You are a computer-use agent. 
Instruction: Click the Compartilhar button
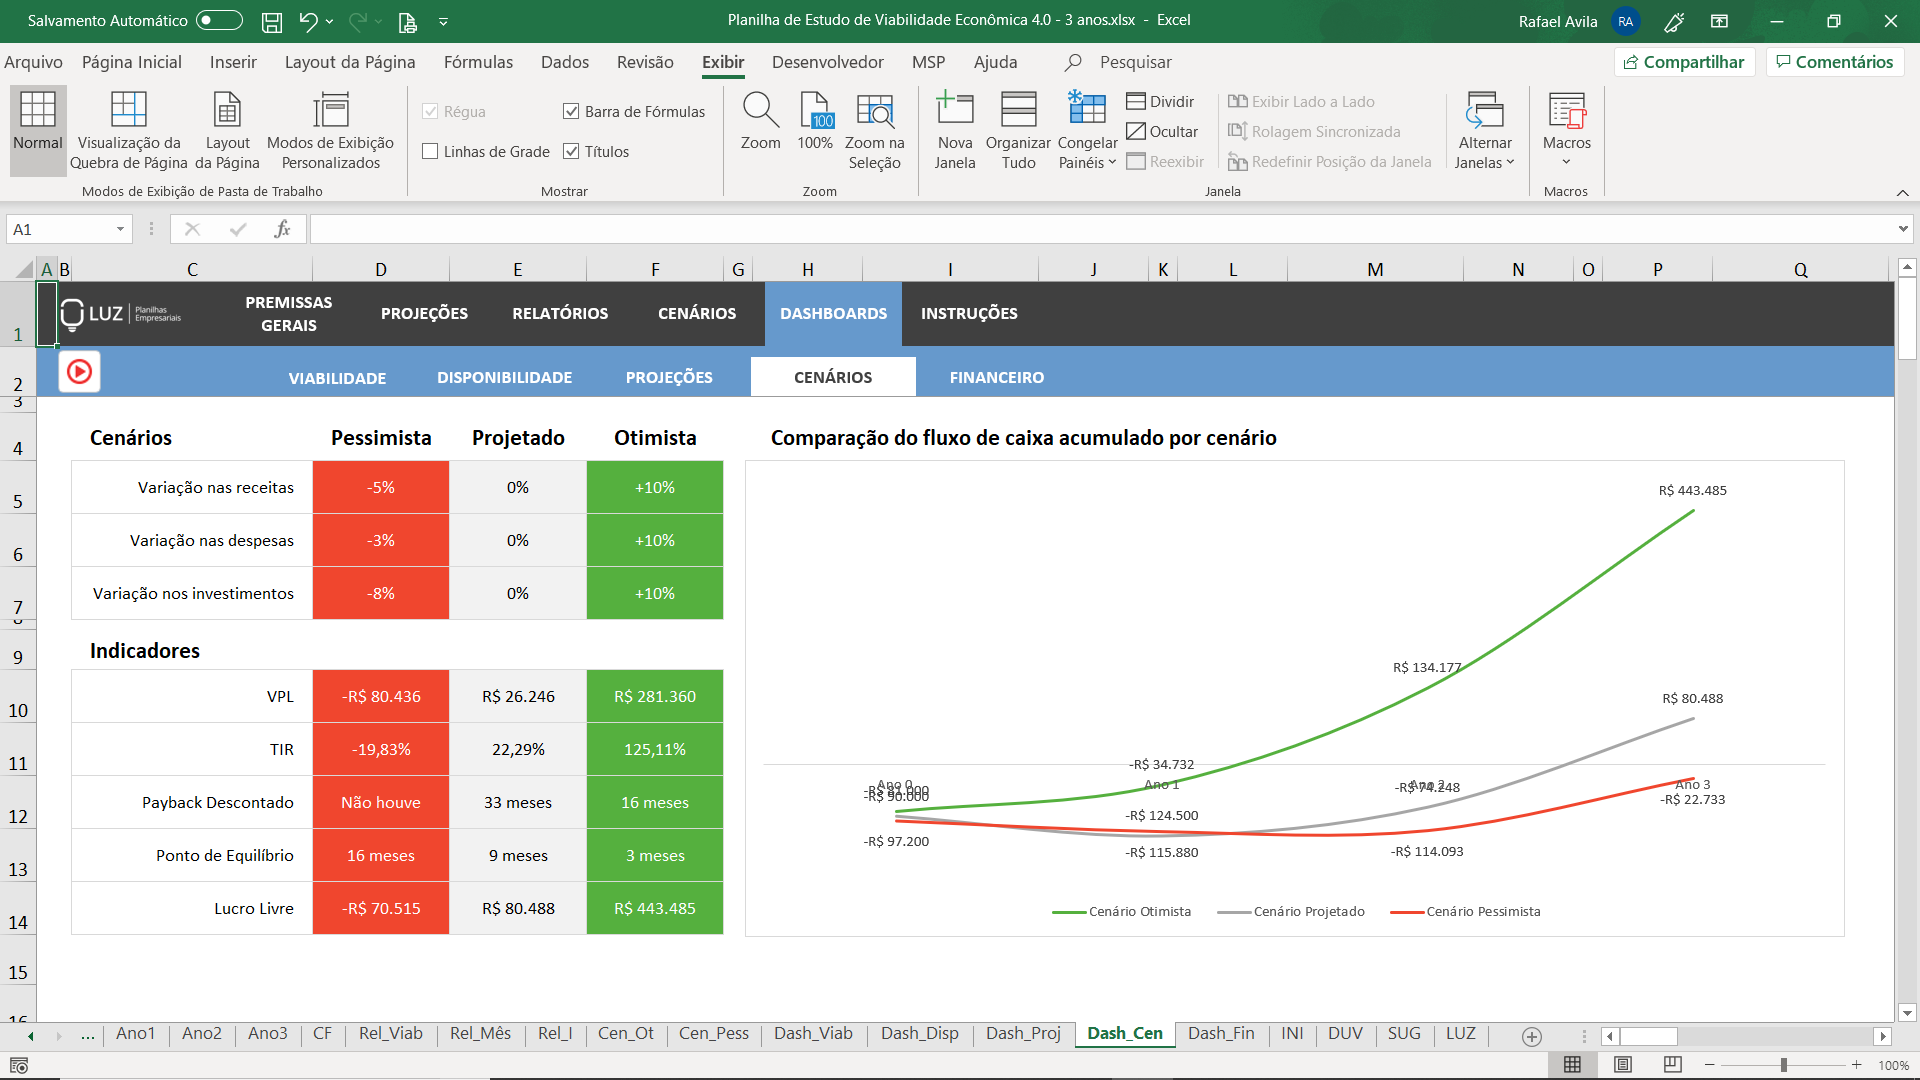pyautogui.click(x=1684, y=62)
